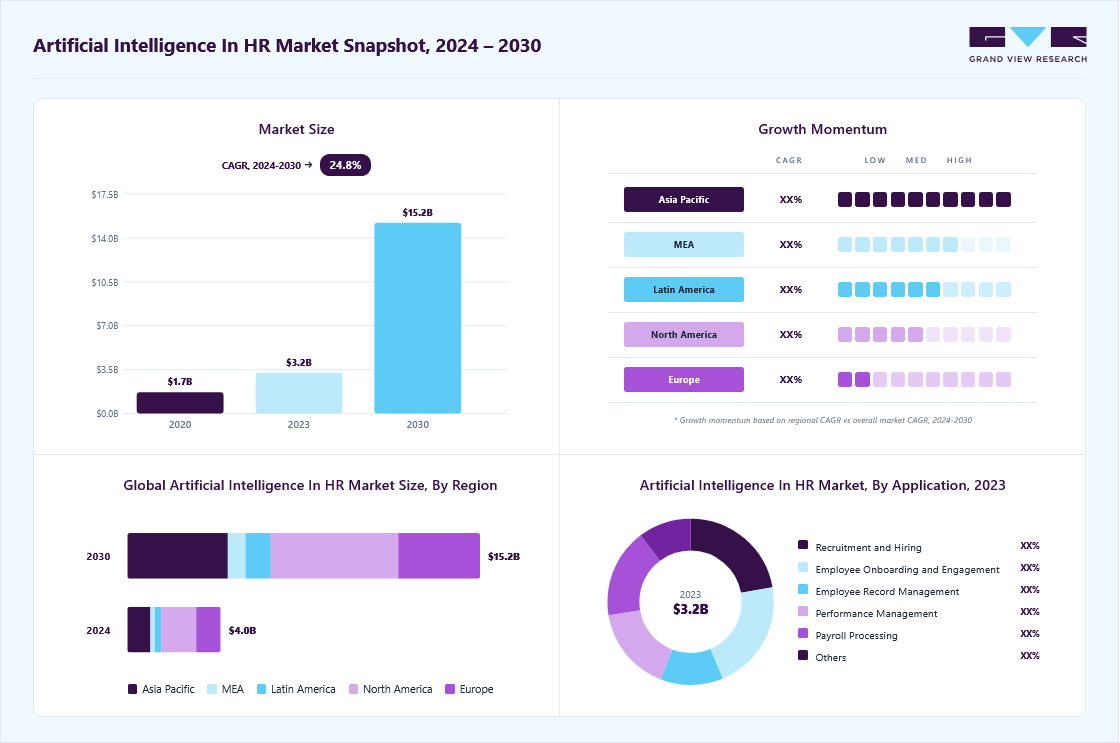
Task: Click Europe XX% CAGR value
Action: pos(791,380)
